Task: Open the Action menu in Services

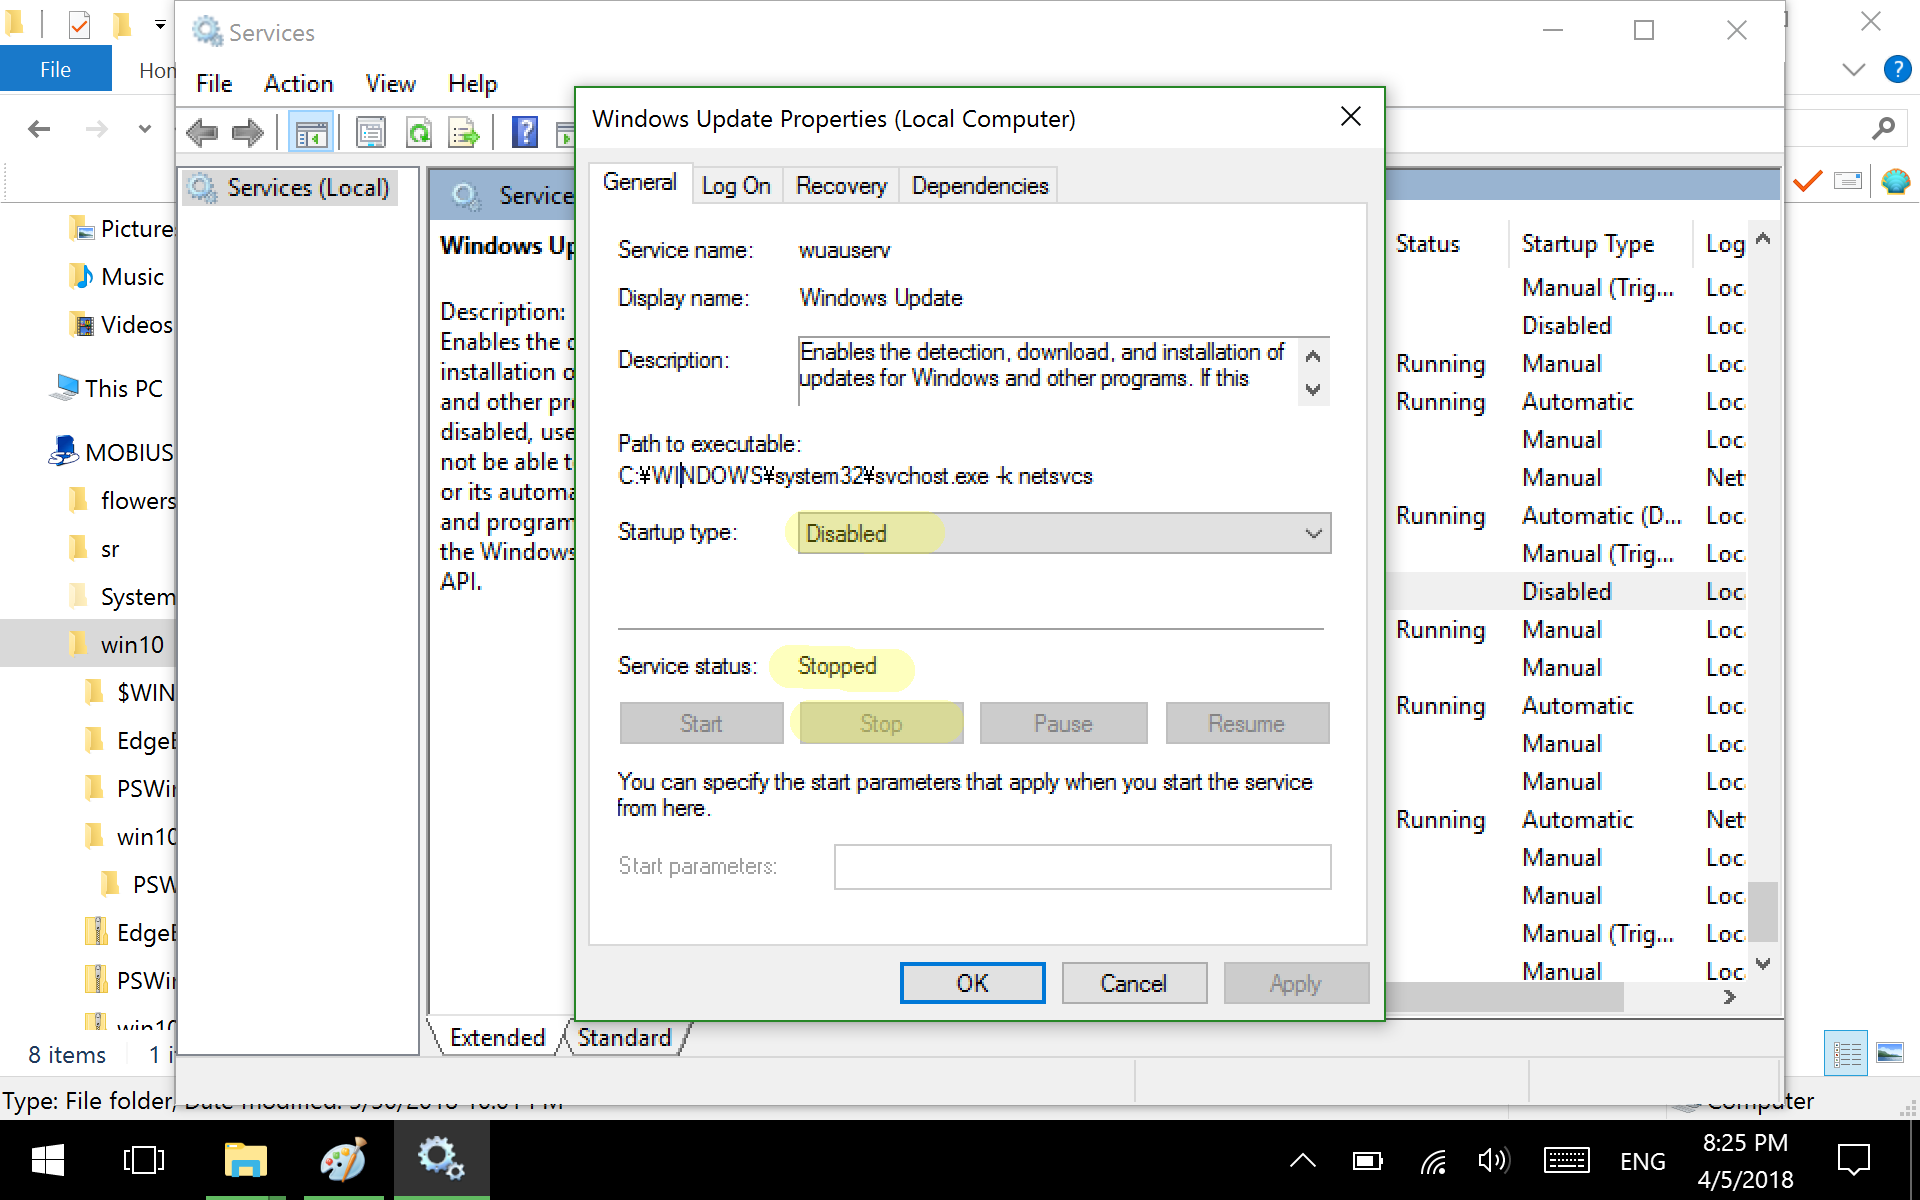Action: coord(297,83)
